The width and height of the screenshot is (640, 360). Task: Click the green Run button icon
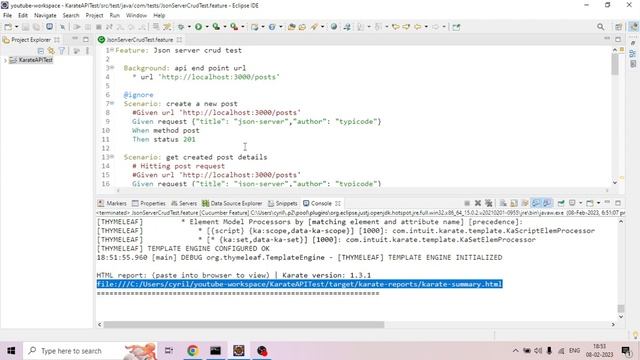(x=198, y=27)
